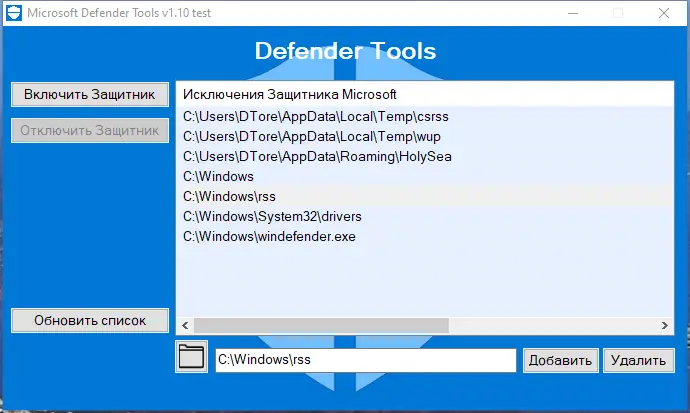This screenshot has height=413, width=690.
Task: Click Удалить to remove the exclusion
Action: [x=639, y=361]
